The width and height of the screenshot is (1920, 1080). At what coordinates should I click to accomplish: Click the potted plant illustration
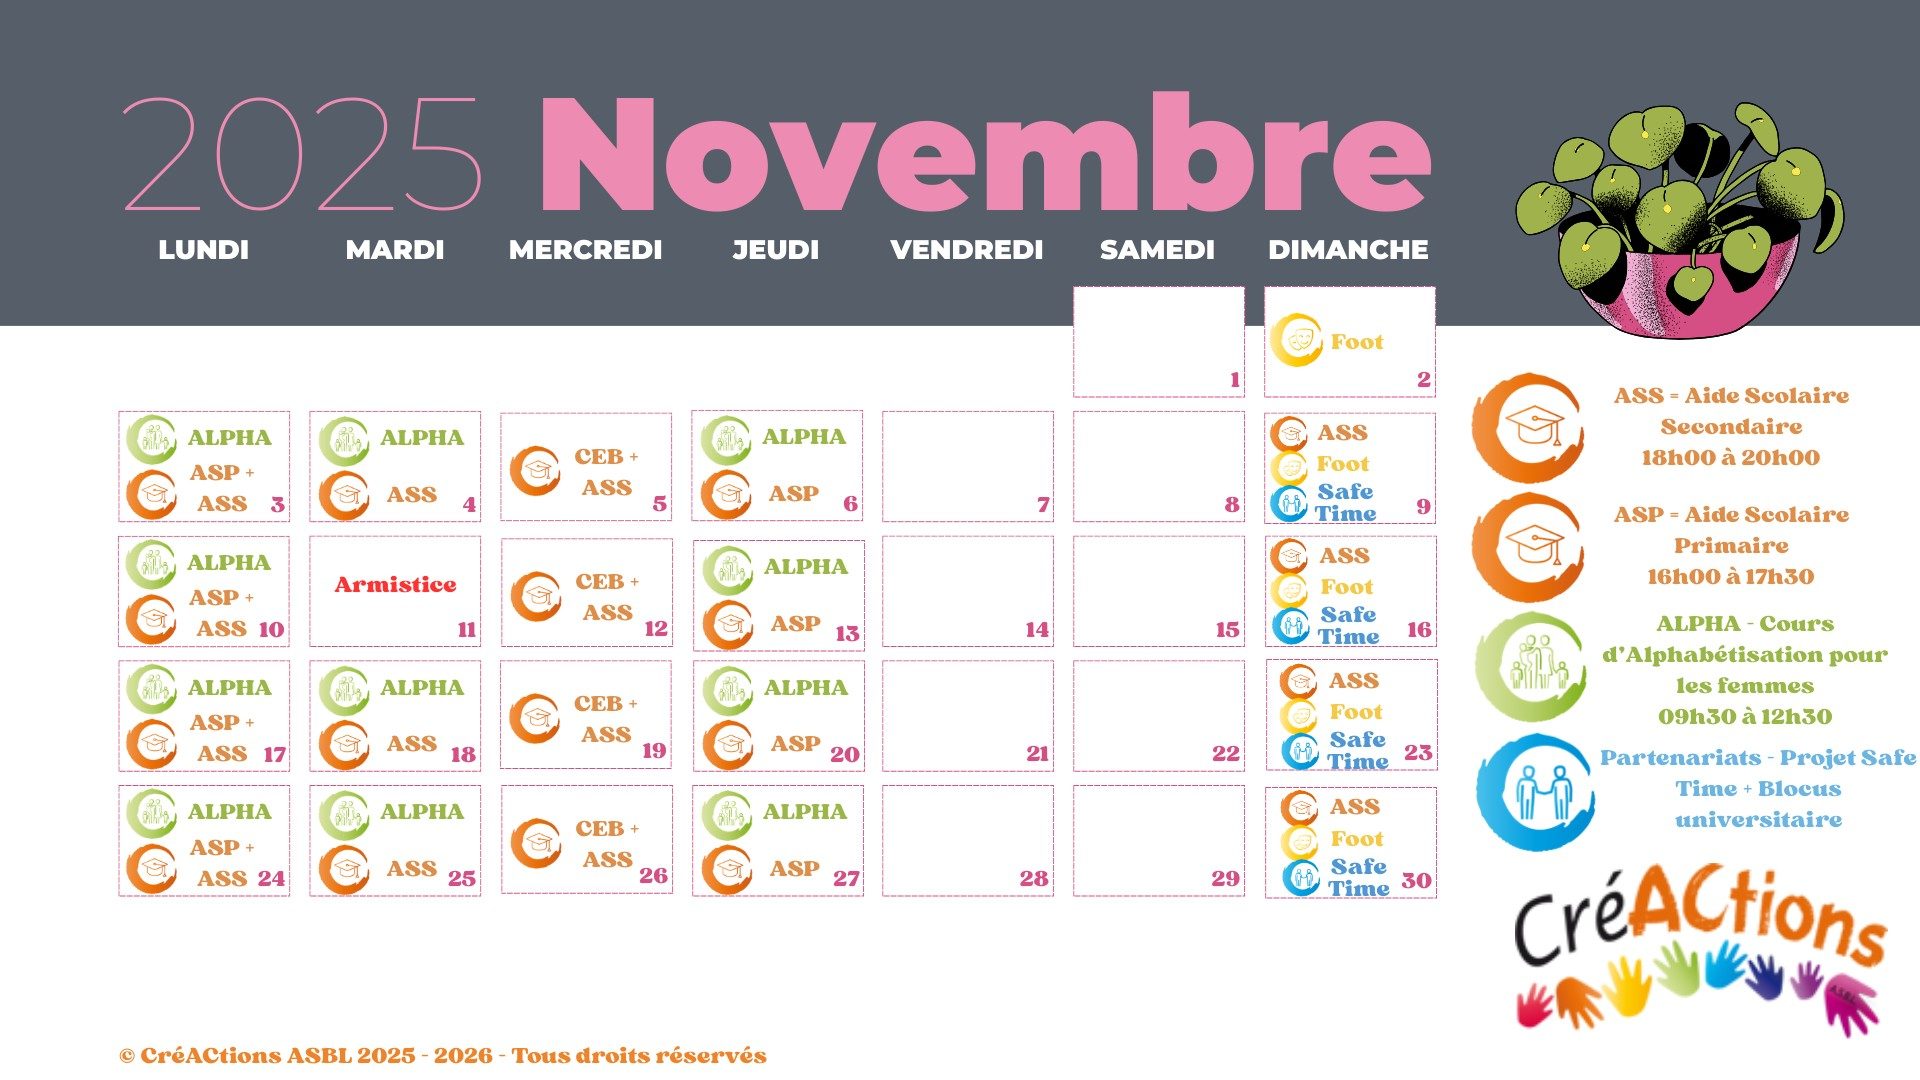point(1680,218)
